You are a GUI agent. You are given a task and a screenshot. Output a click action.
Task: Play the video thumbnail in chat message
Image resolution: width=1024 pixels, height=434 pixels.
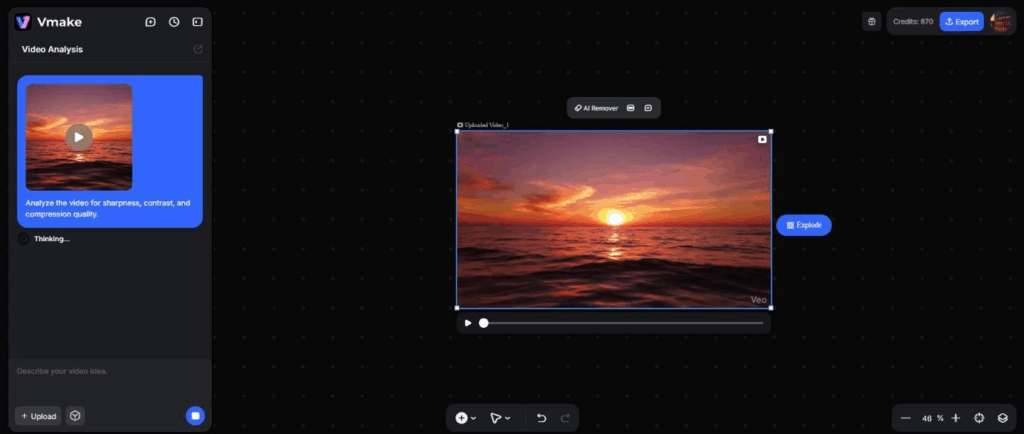(79, 137)
